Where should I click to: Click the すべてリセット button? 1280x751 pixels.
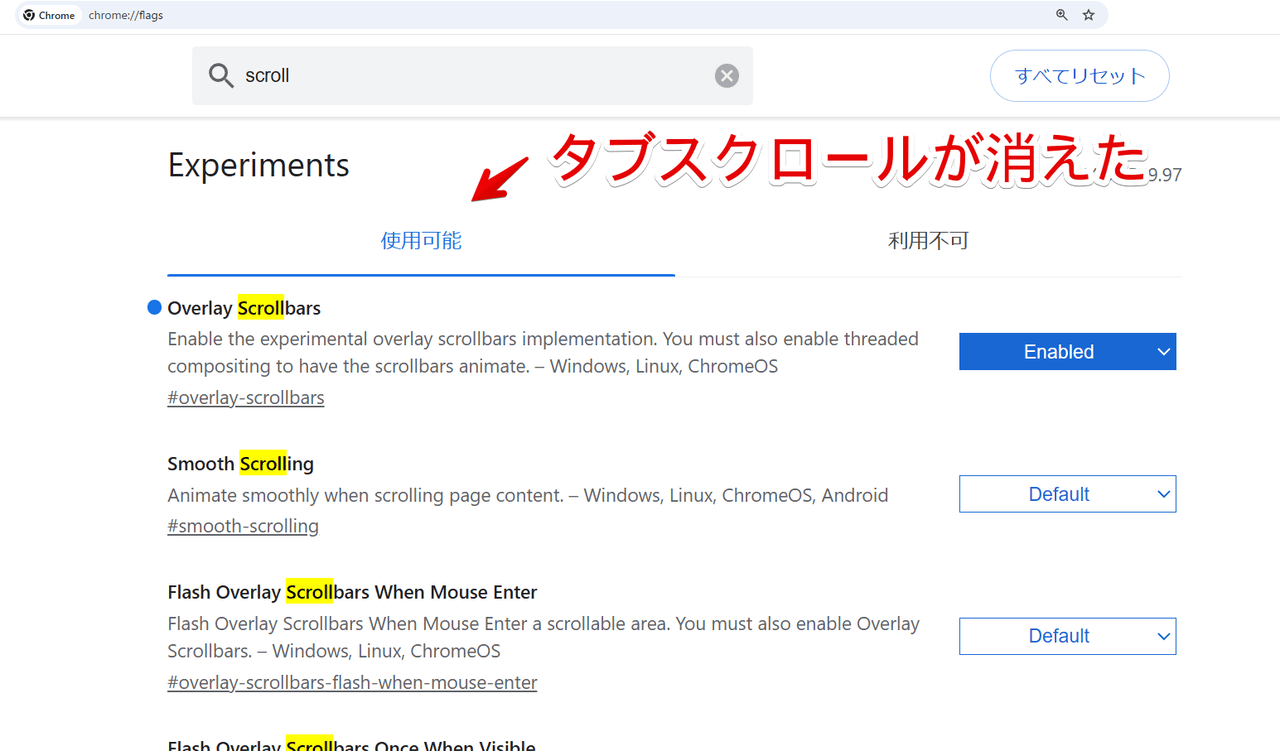click(x=1079, y=76)
